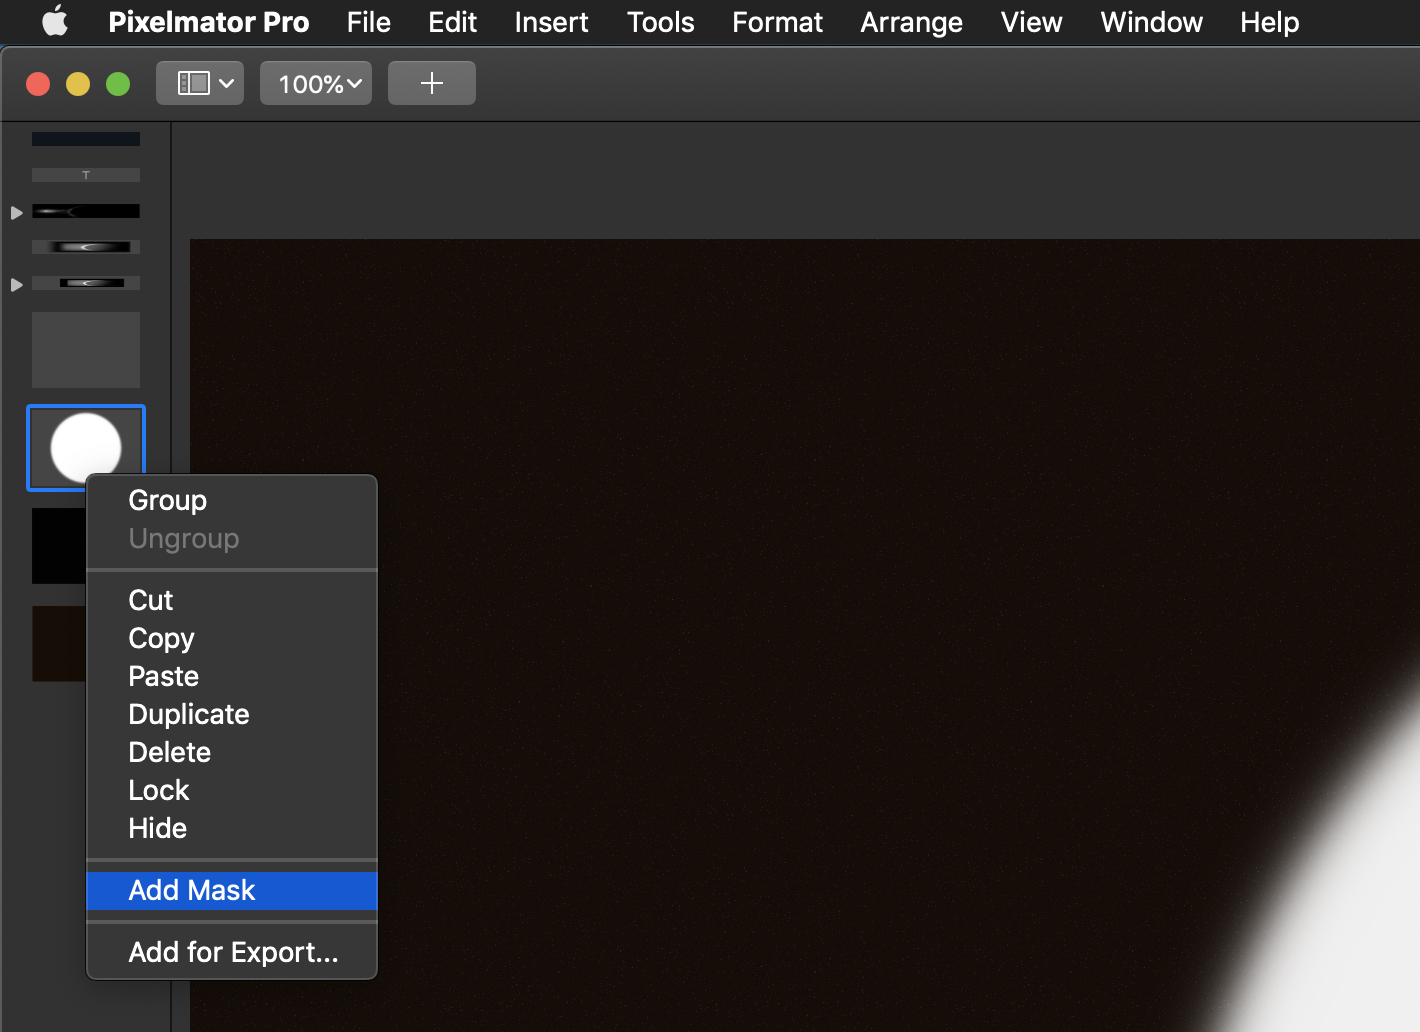Image resolution: width=1420 pixels, height=1032 pixels.
Task: Open the Tools menu
Action: (660, 22)
